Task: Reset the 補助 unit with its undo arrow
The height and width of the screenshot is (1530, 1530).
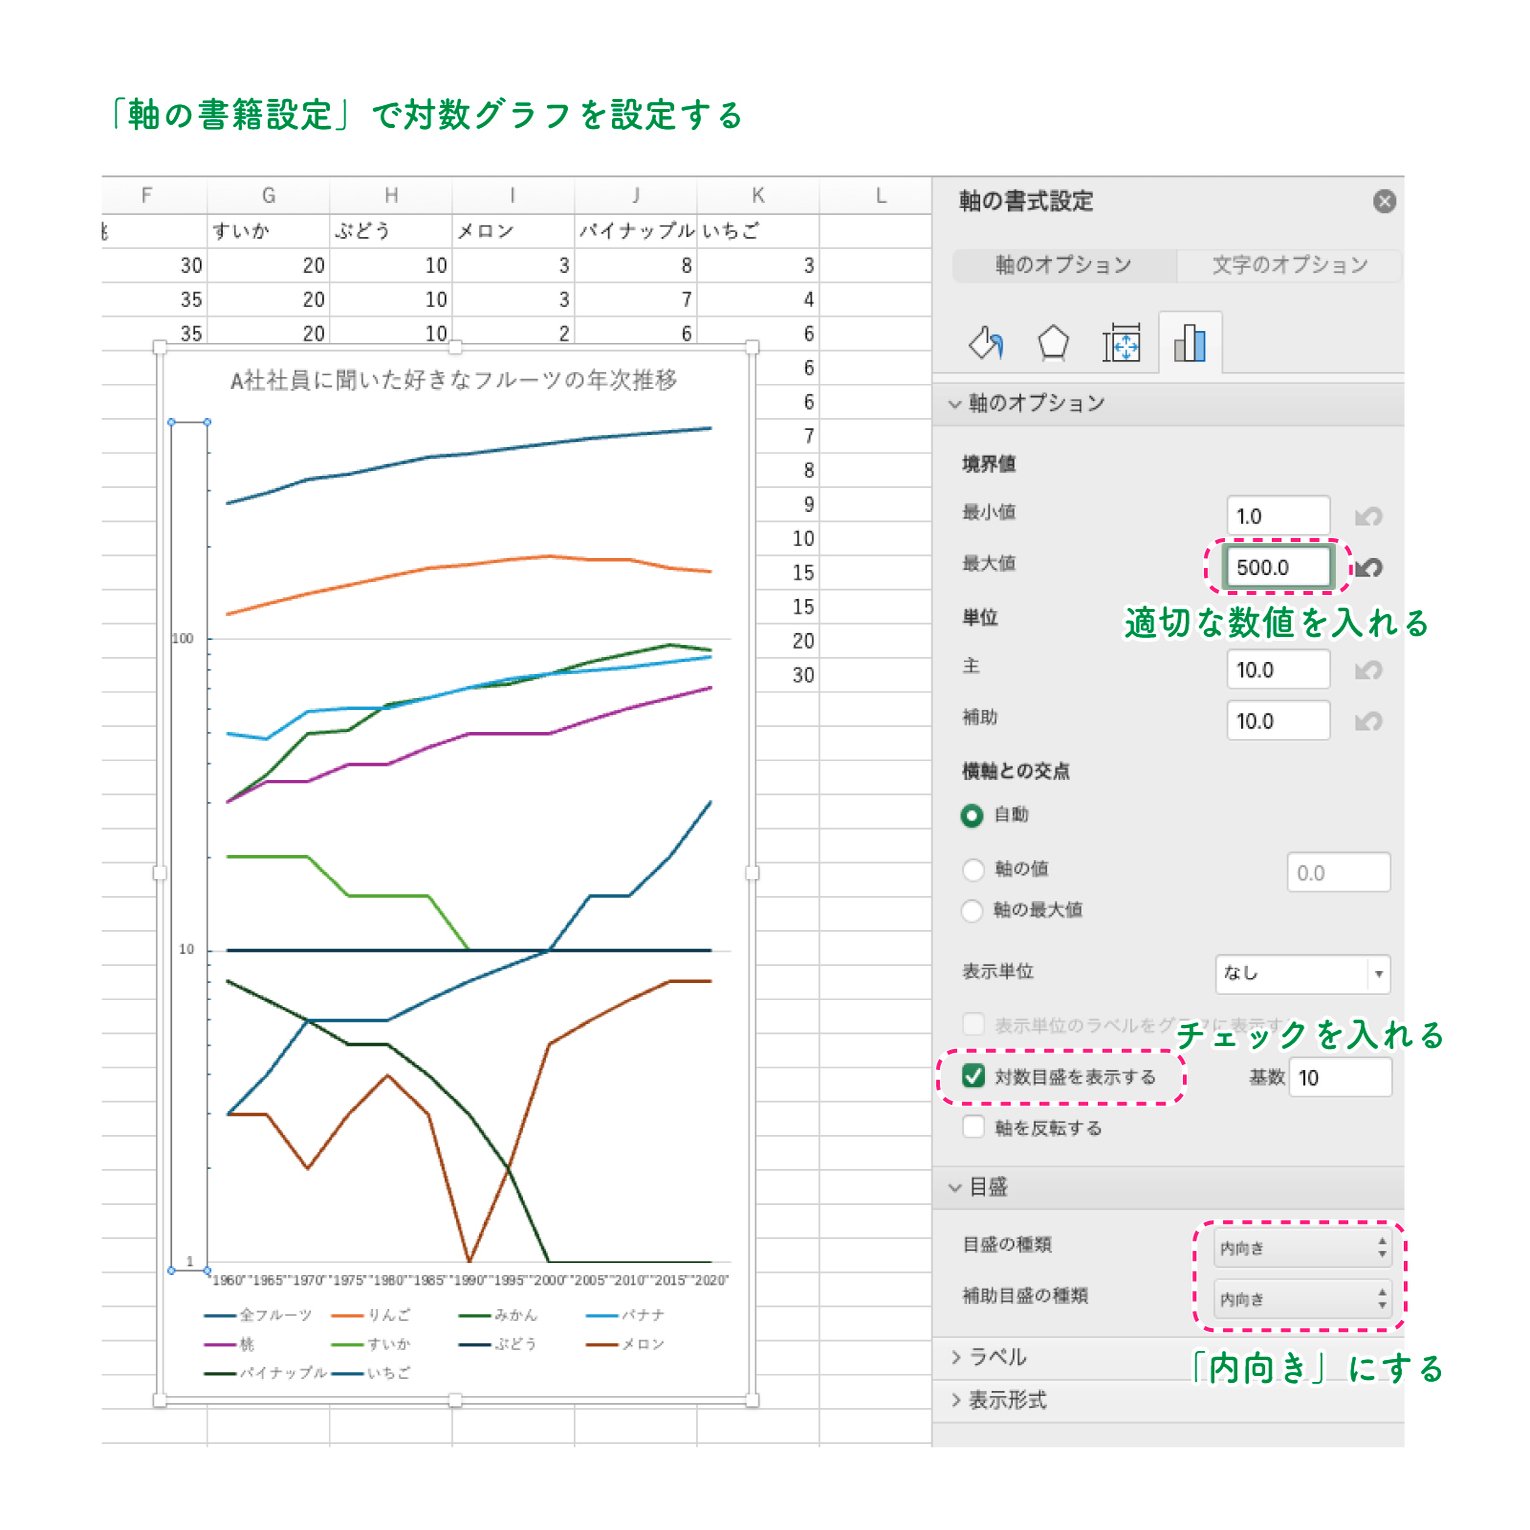Action: (x=1368, y=721)
